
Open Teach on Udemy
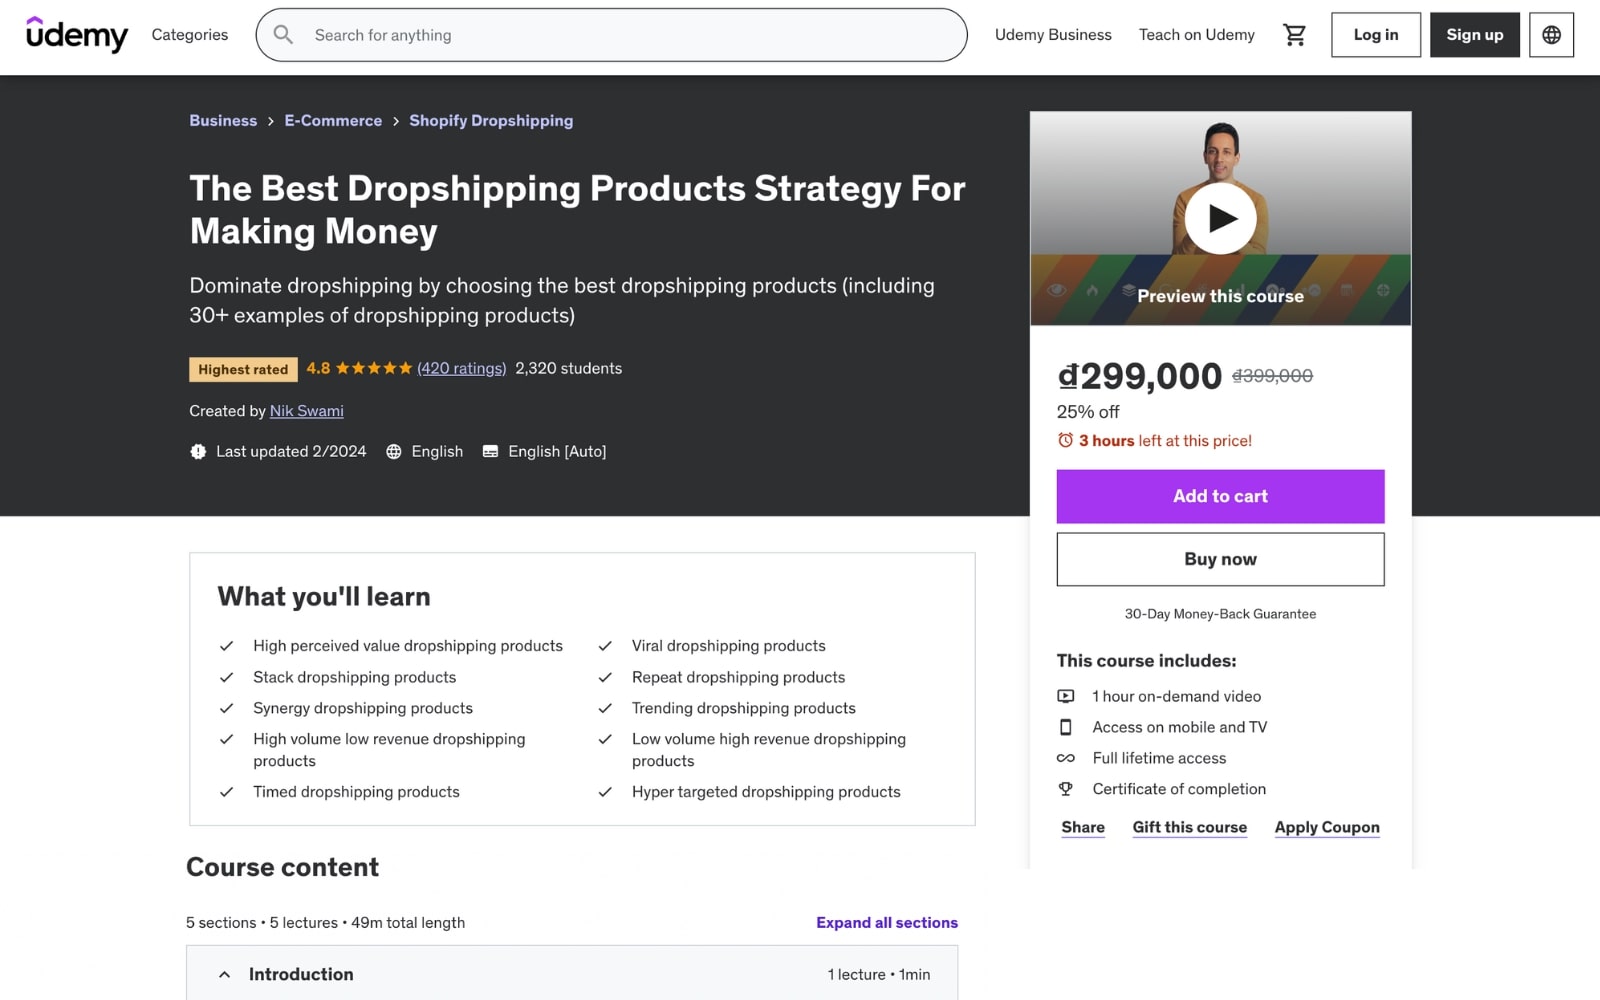[x=1196, y=35]
